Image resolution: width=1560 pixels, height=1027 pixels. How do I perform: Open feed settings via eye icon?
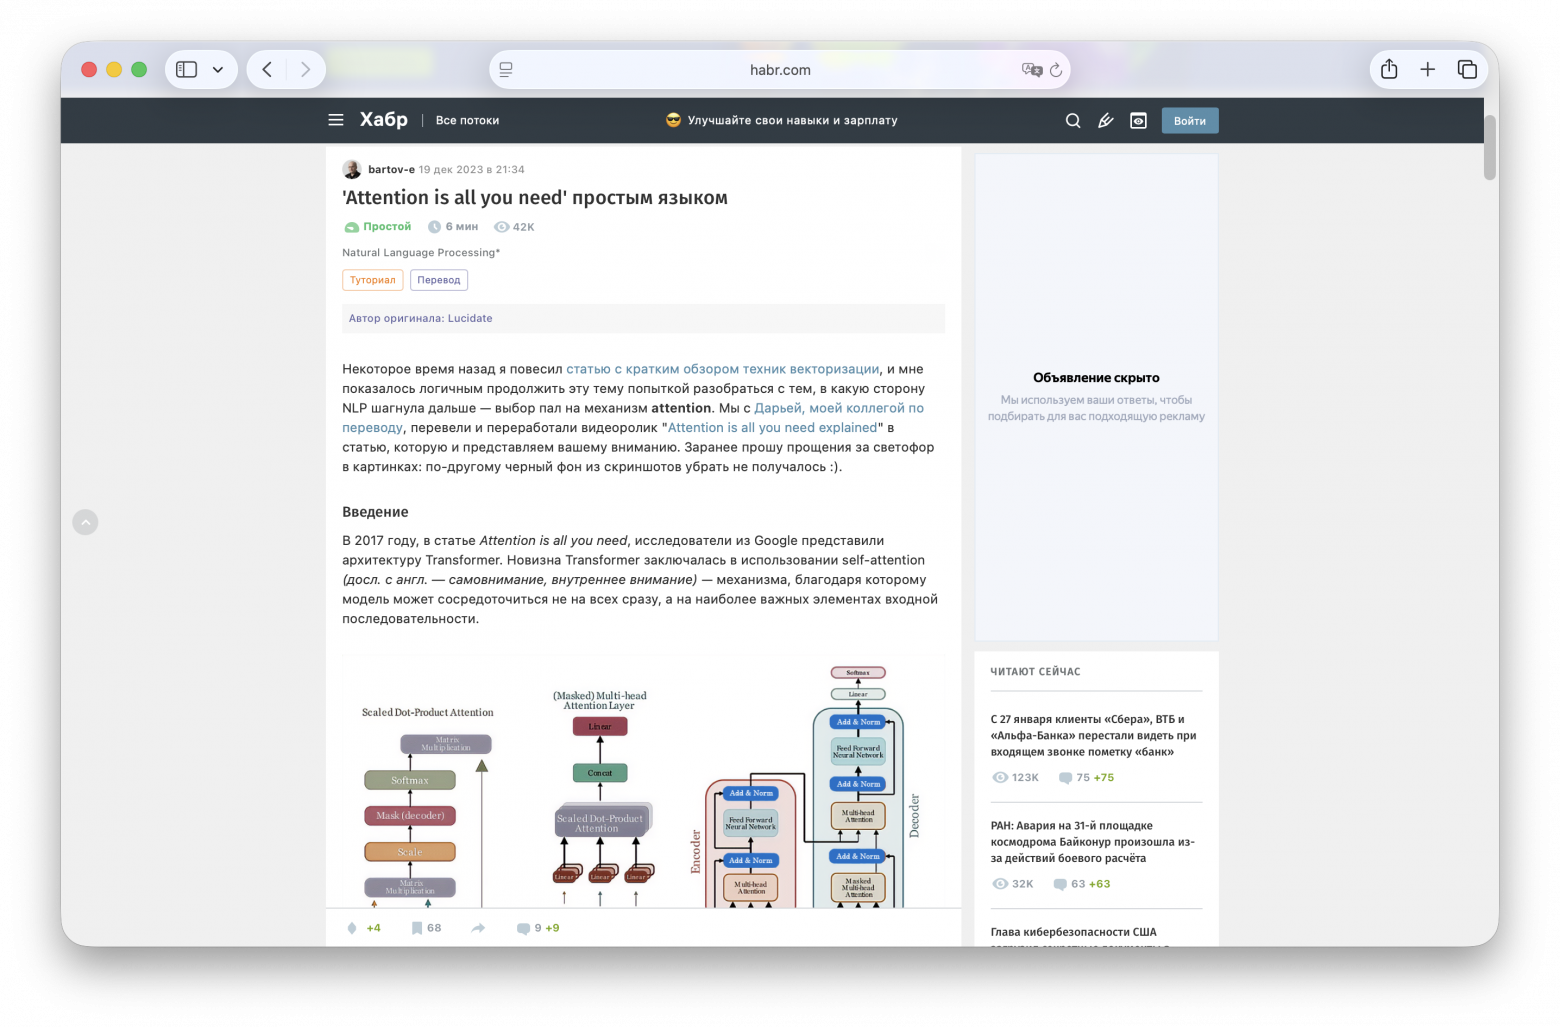click(x=1138, y=120)
